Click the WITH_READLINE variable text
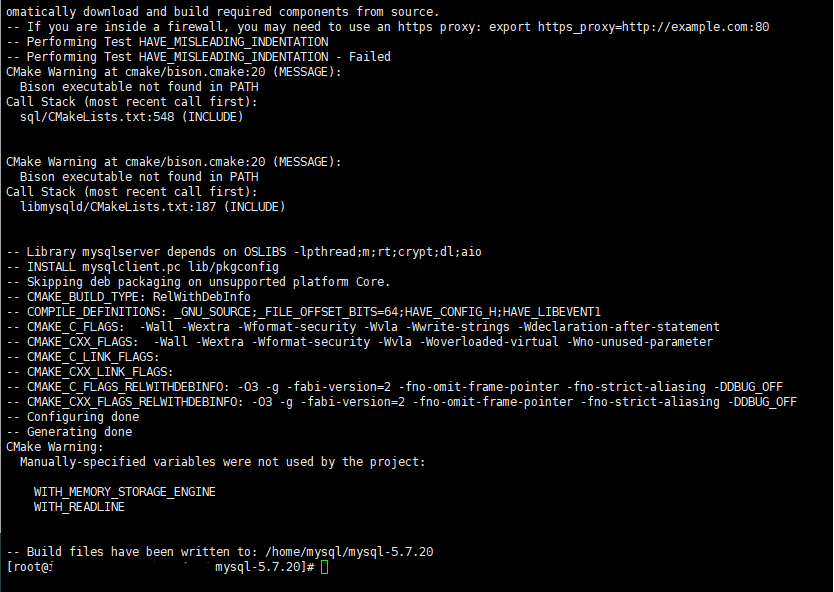The width and height of the screenshot is (834, 592). [79, 507]
